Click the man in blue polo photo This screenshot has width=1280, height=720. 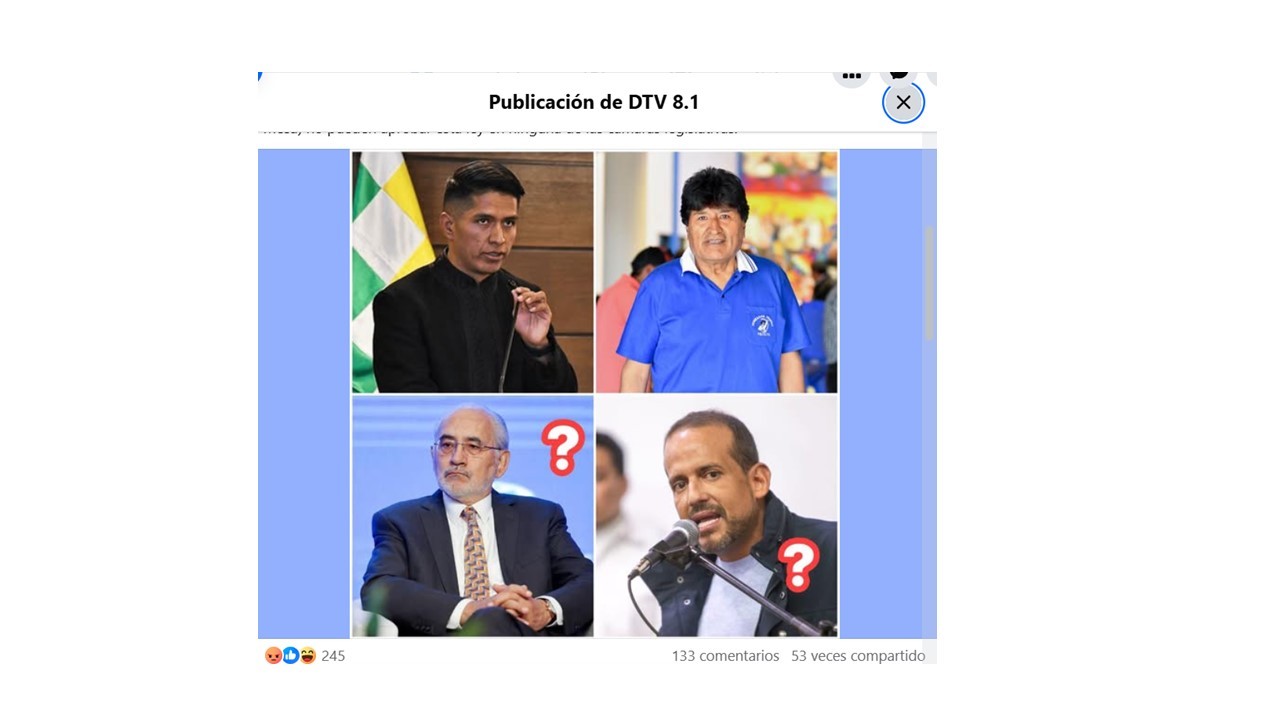[x=717, y=272]
